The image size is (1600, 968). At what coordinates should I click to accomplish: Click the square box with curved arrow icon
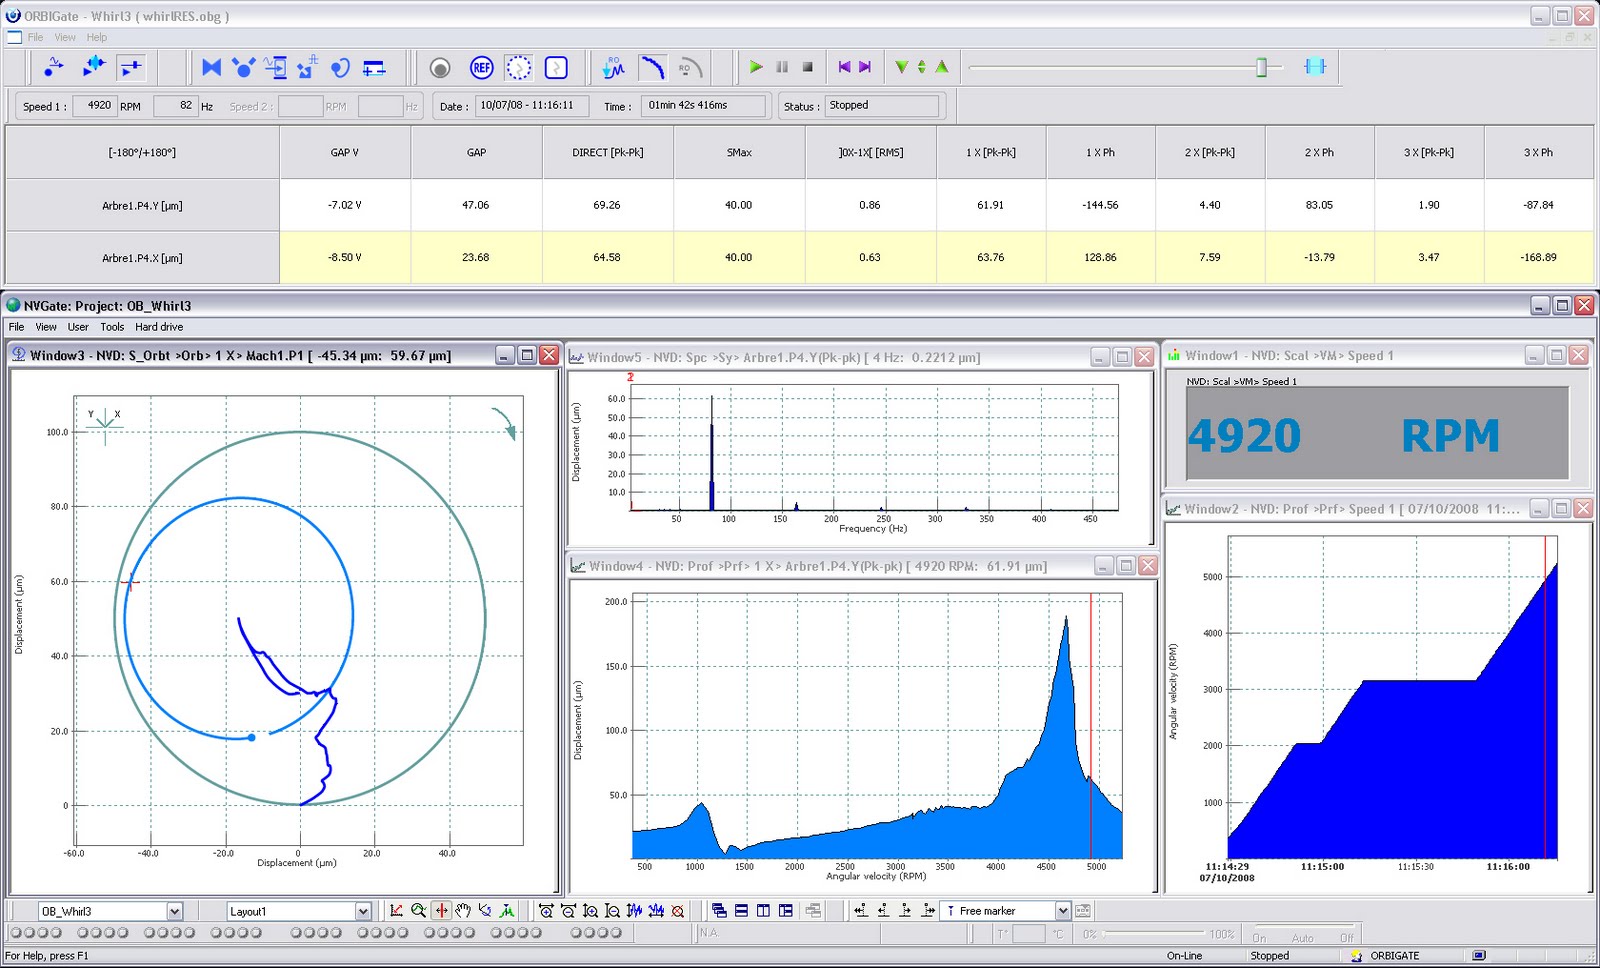(x=556, y=67)
